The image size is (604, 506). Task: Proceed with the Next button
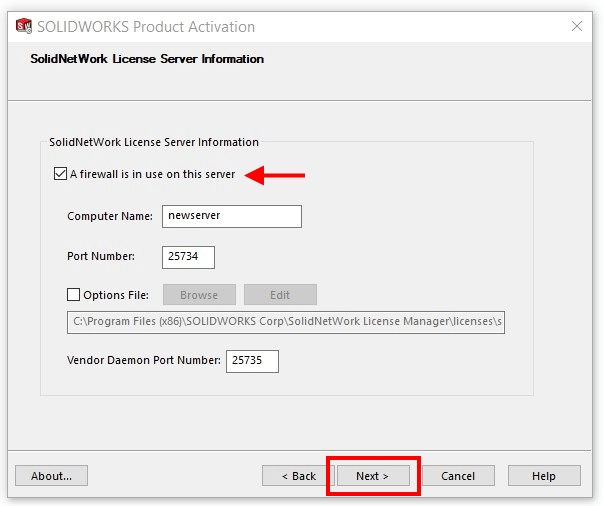pos(373,476)
